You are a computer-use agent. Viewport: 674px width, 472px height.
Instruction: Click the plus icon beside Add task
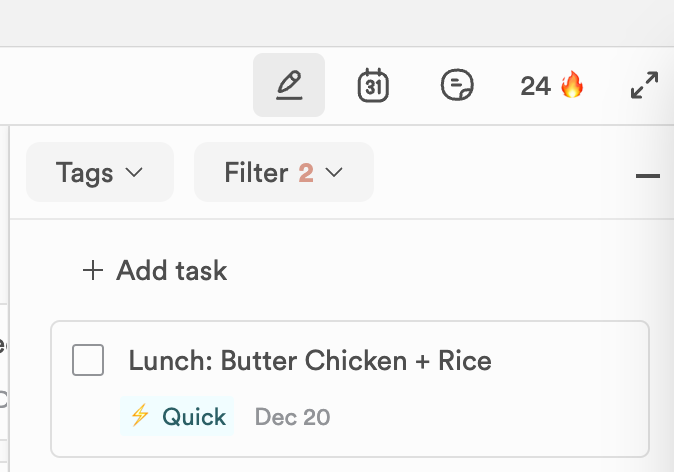[93, 270]
